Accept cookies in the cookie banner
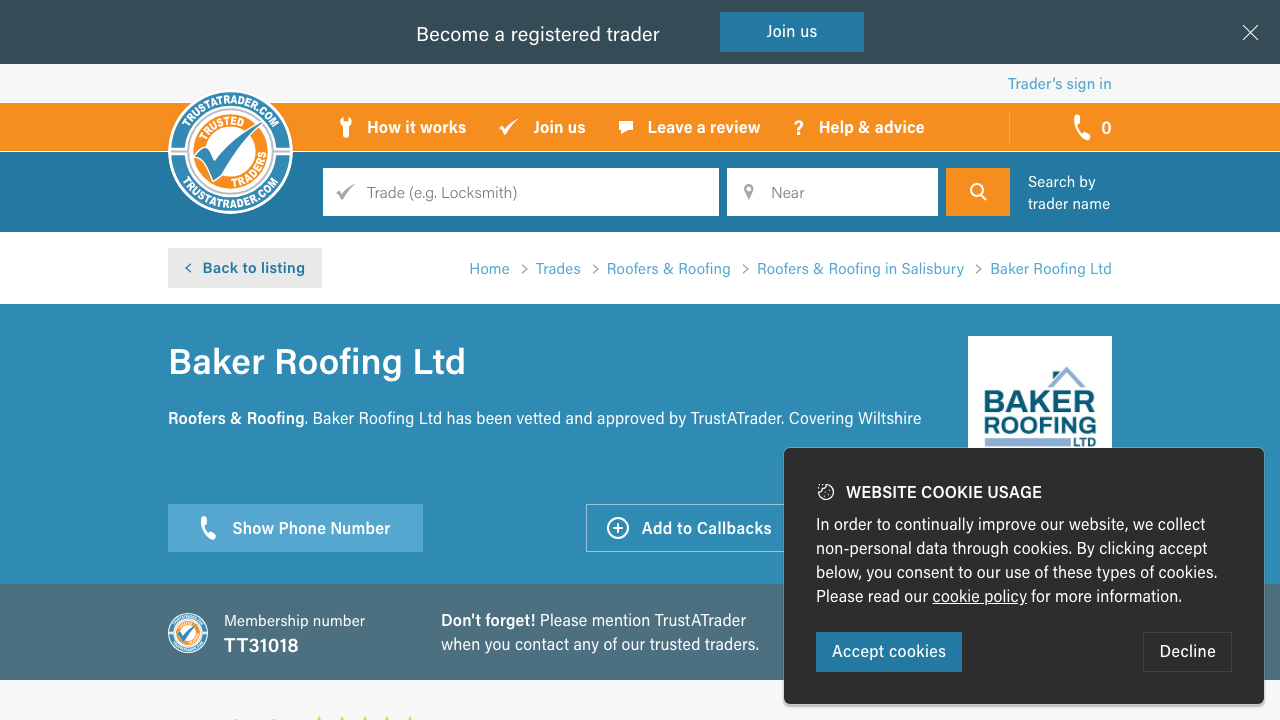Viewport: 1280px width, 720px height. pos(888,651)
